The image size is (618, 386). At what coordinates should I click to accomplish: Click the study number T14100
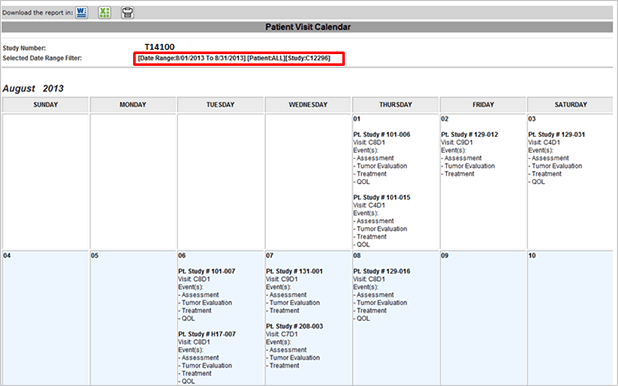click(160, 47)
